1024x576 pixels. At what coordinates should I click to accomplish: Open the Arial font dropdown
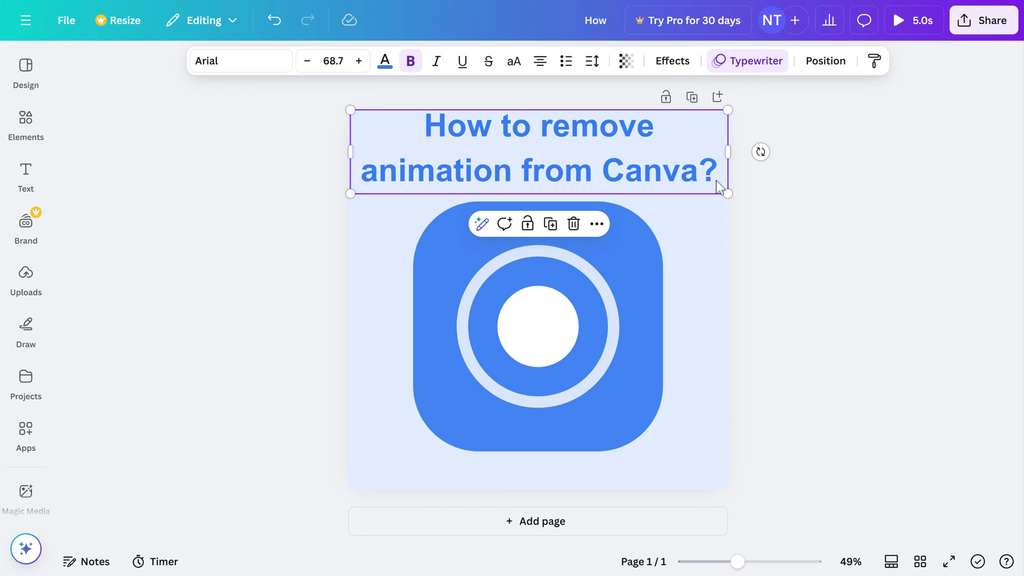[x=240, y=61]
